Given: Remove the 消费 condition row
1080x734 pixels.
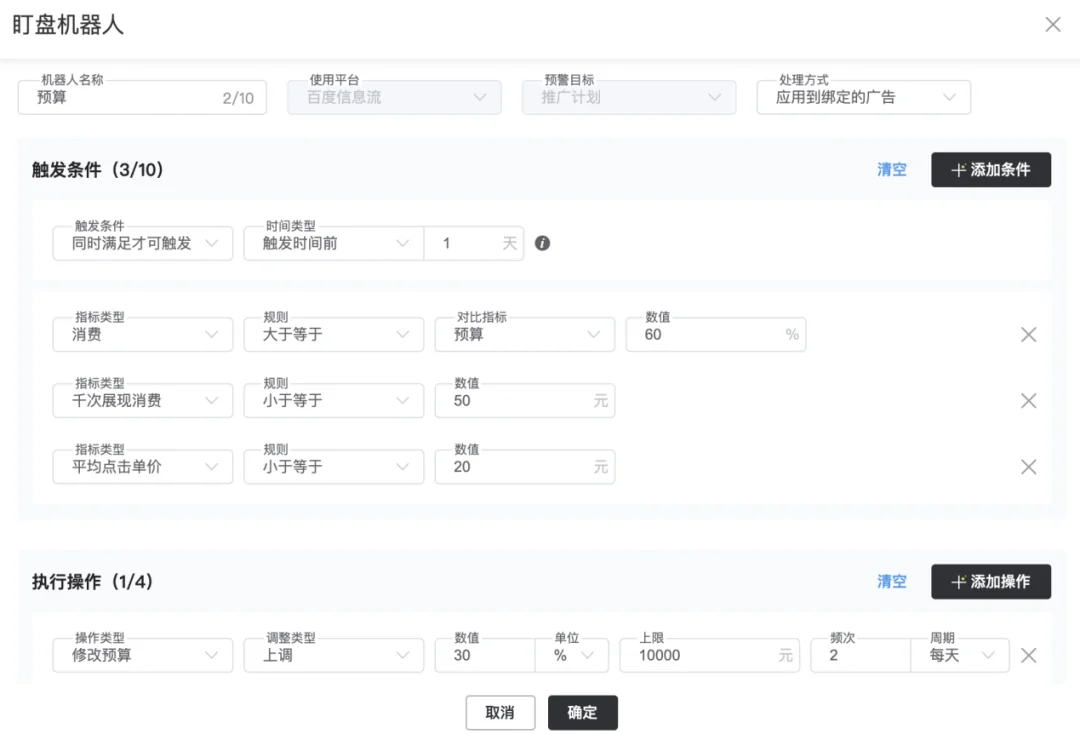Looking at the screenshot, I should 1028,335.
